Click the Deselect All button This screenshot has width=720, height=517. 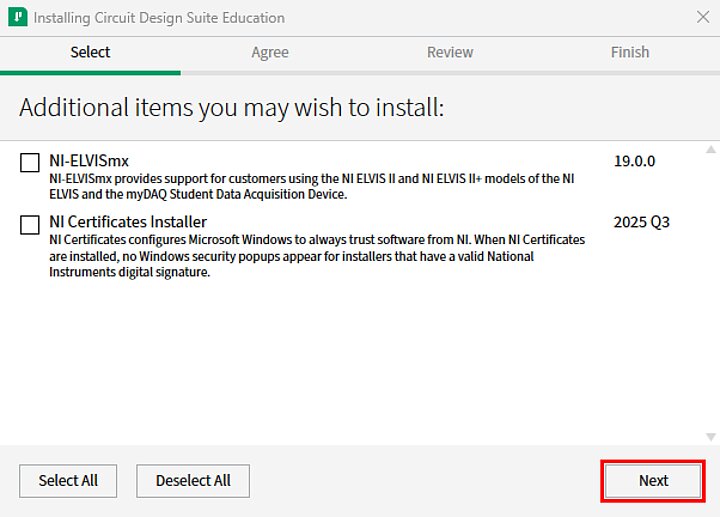coord(193,481)
